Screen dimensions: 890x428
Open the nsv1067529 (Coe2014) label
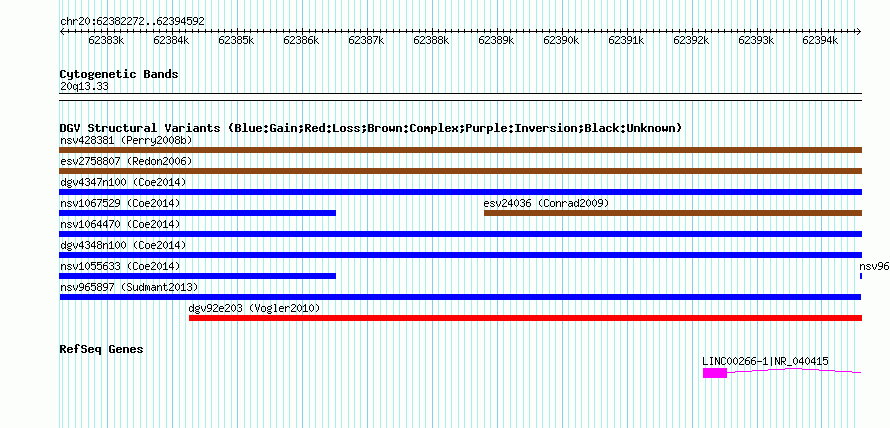tap(120, 203)
